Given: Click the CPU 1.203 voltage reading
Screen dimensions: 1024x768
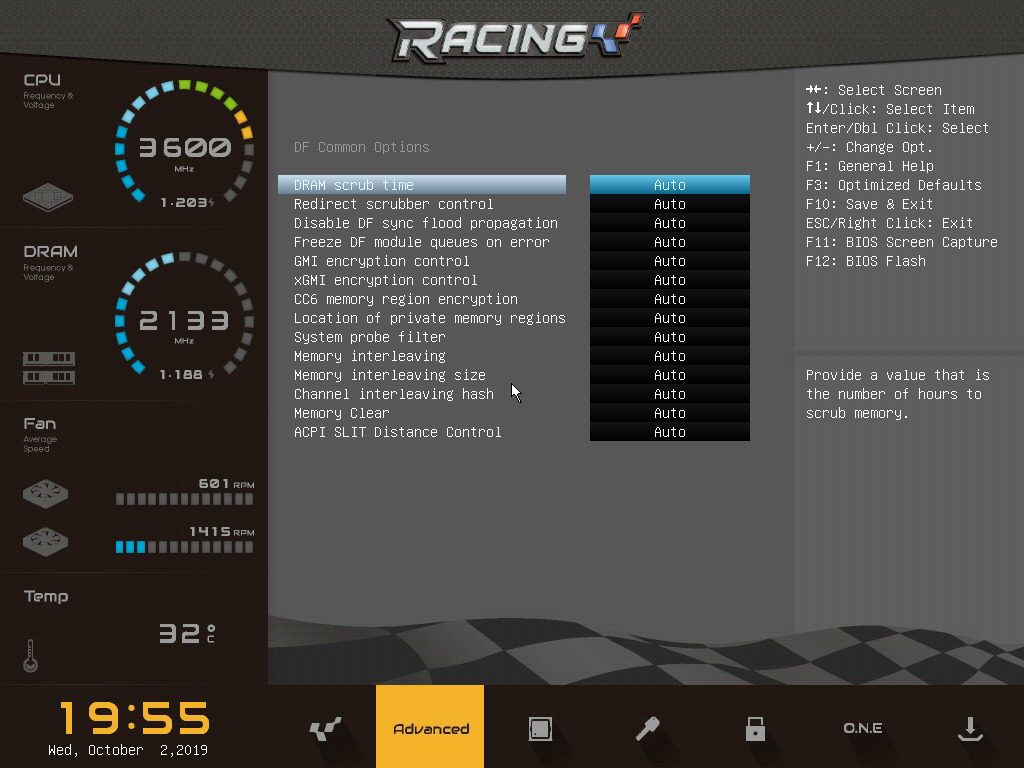Looking at the screenshot, I should (x=187, y=202).
